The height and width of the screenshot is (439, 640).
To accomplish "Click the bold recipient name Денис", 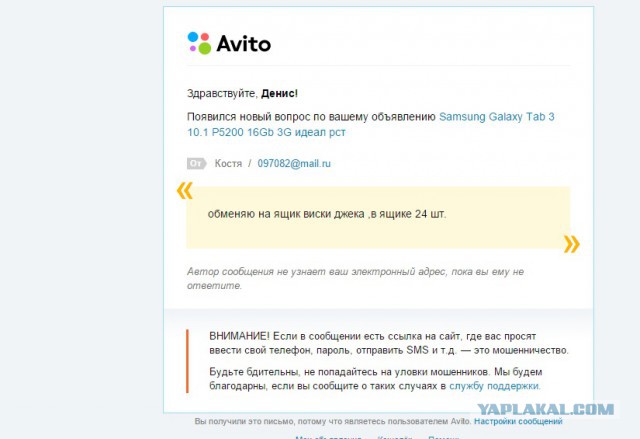I will pos(278,93).
